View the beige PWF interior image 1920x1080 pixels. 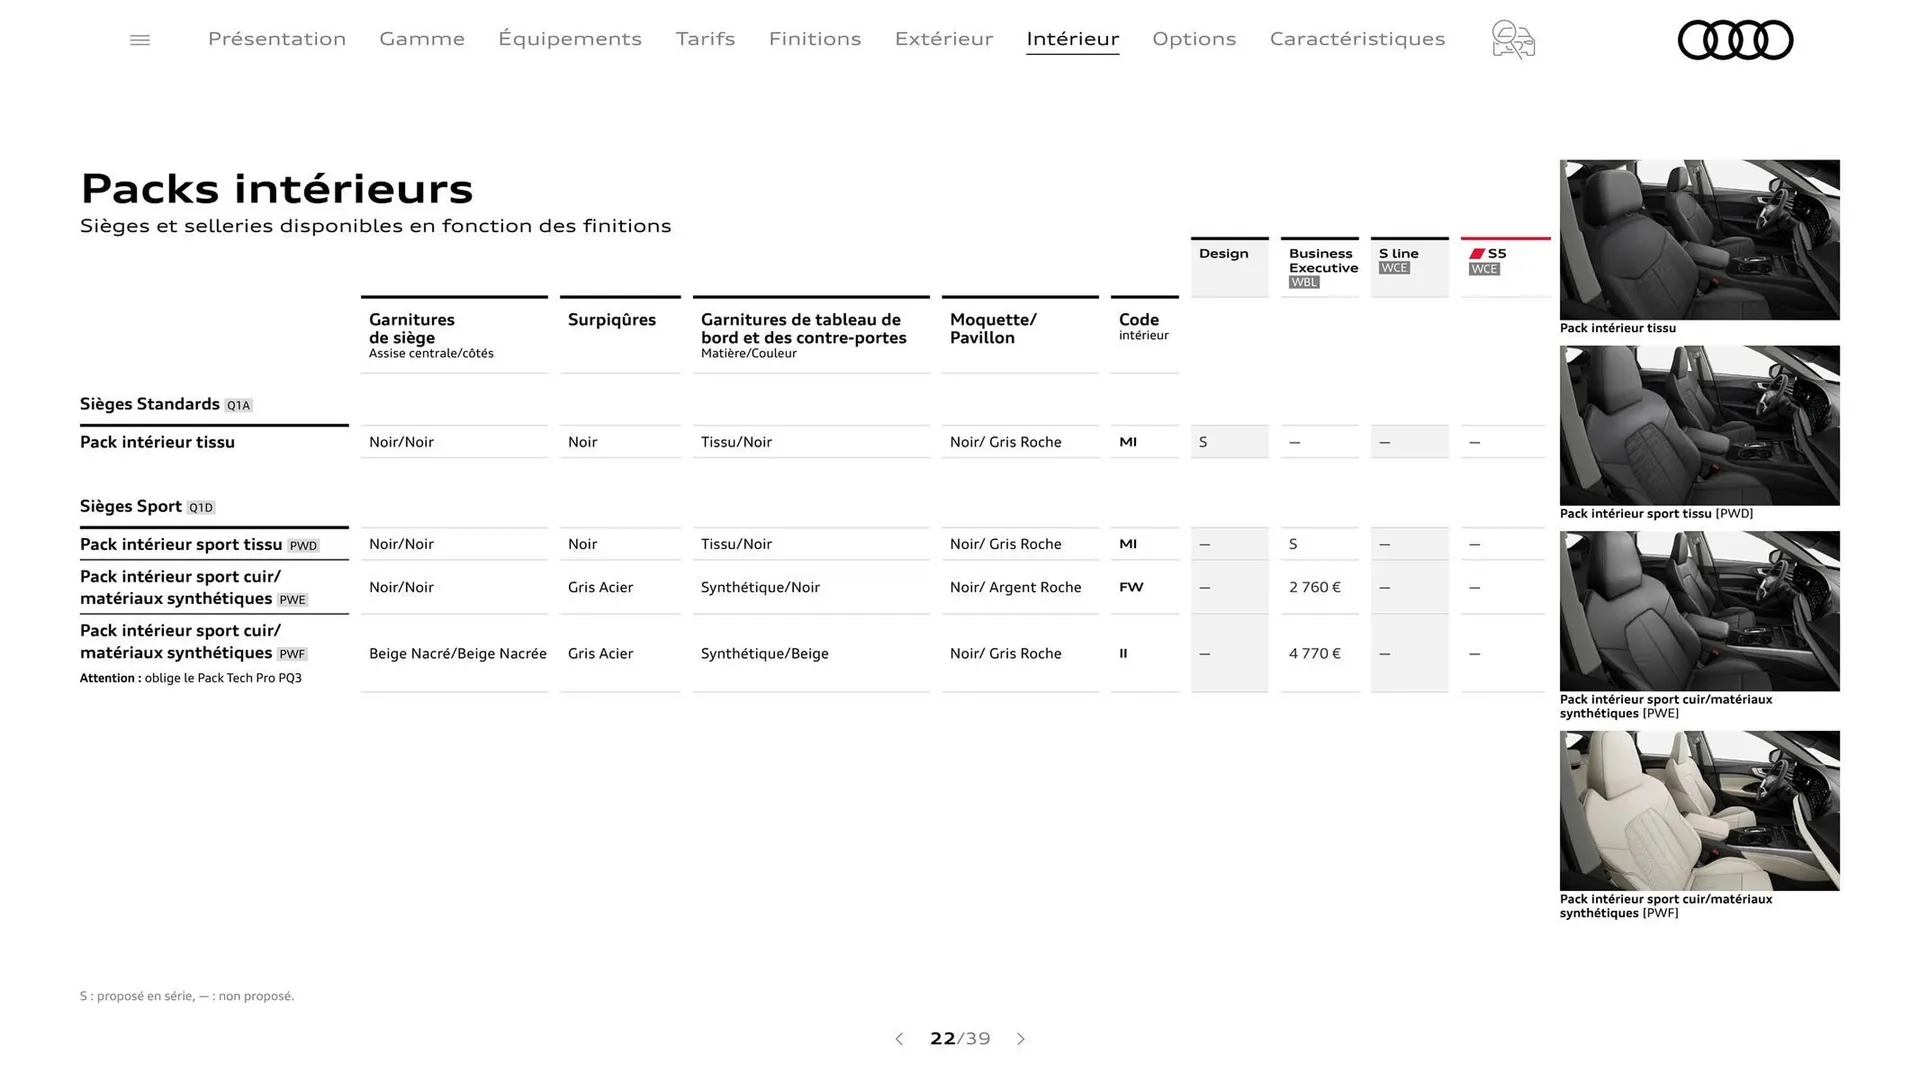(x=1699, y=811)
